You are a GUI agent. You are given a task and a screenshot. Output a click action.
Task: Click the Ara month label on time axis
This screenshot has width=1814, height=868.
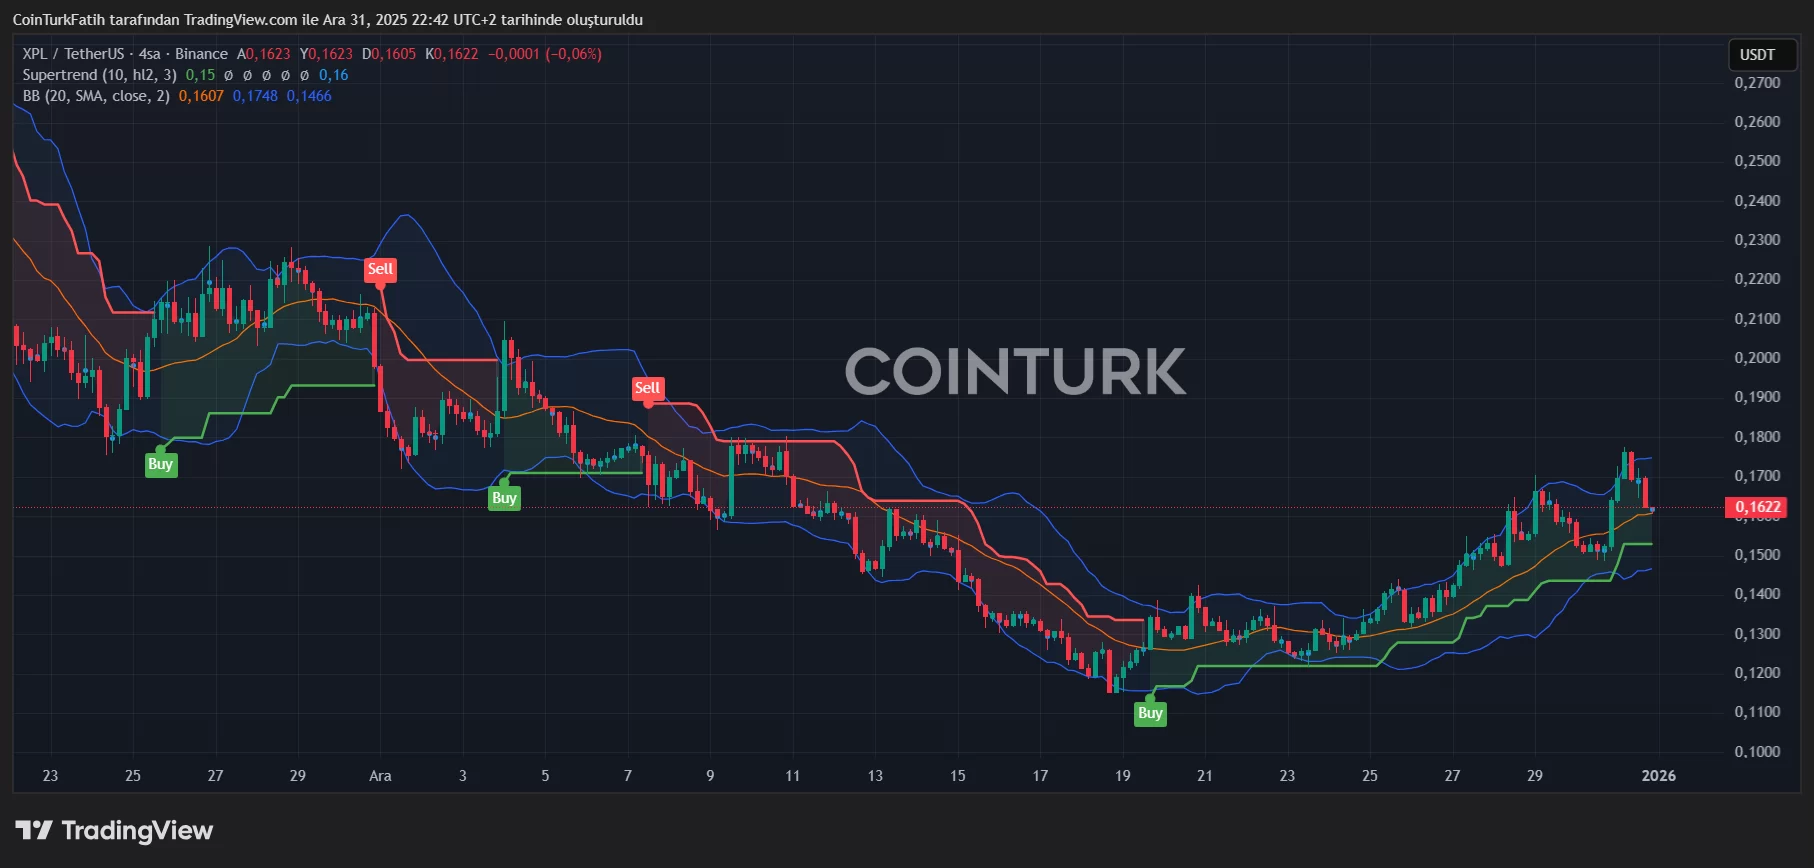tap(380, 776)
